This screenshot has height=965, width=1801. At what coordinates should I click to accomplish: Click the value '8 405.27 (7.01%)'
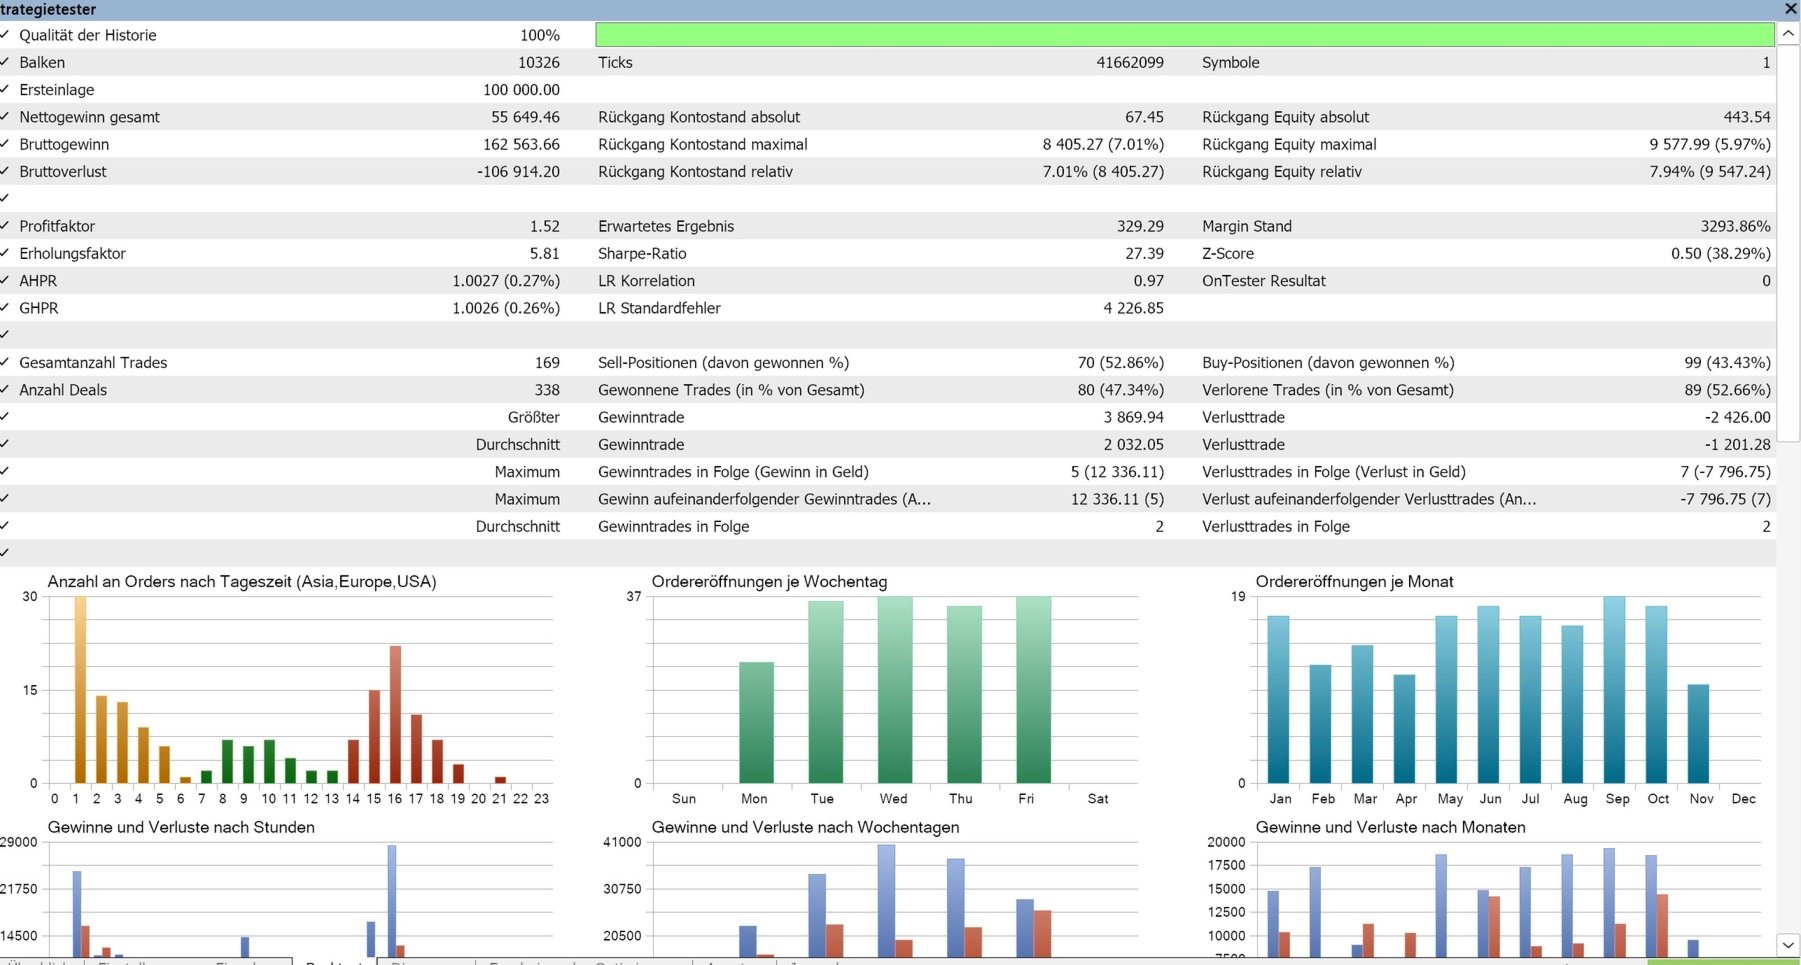tap(1103, 144)
